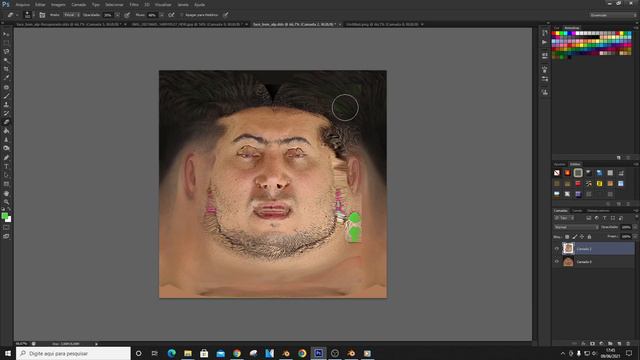This screenshot has height=360, width=640.
Task: Select the Clone Stamp tool
Action: coord(6,105)
